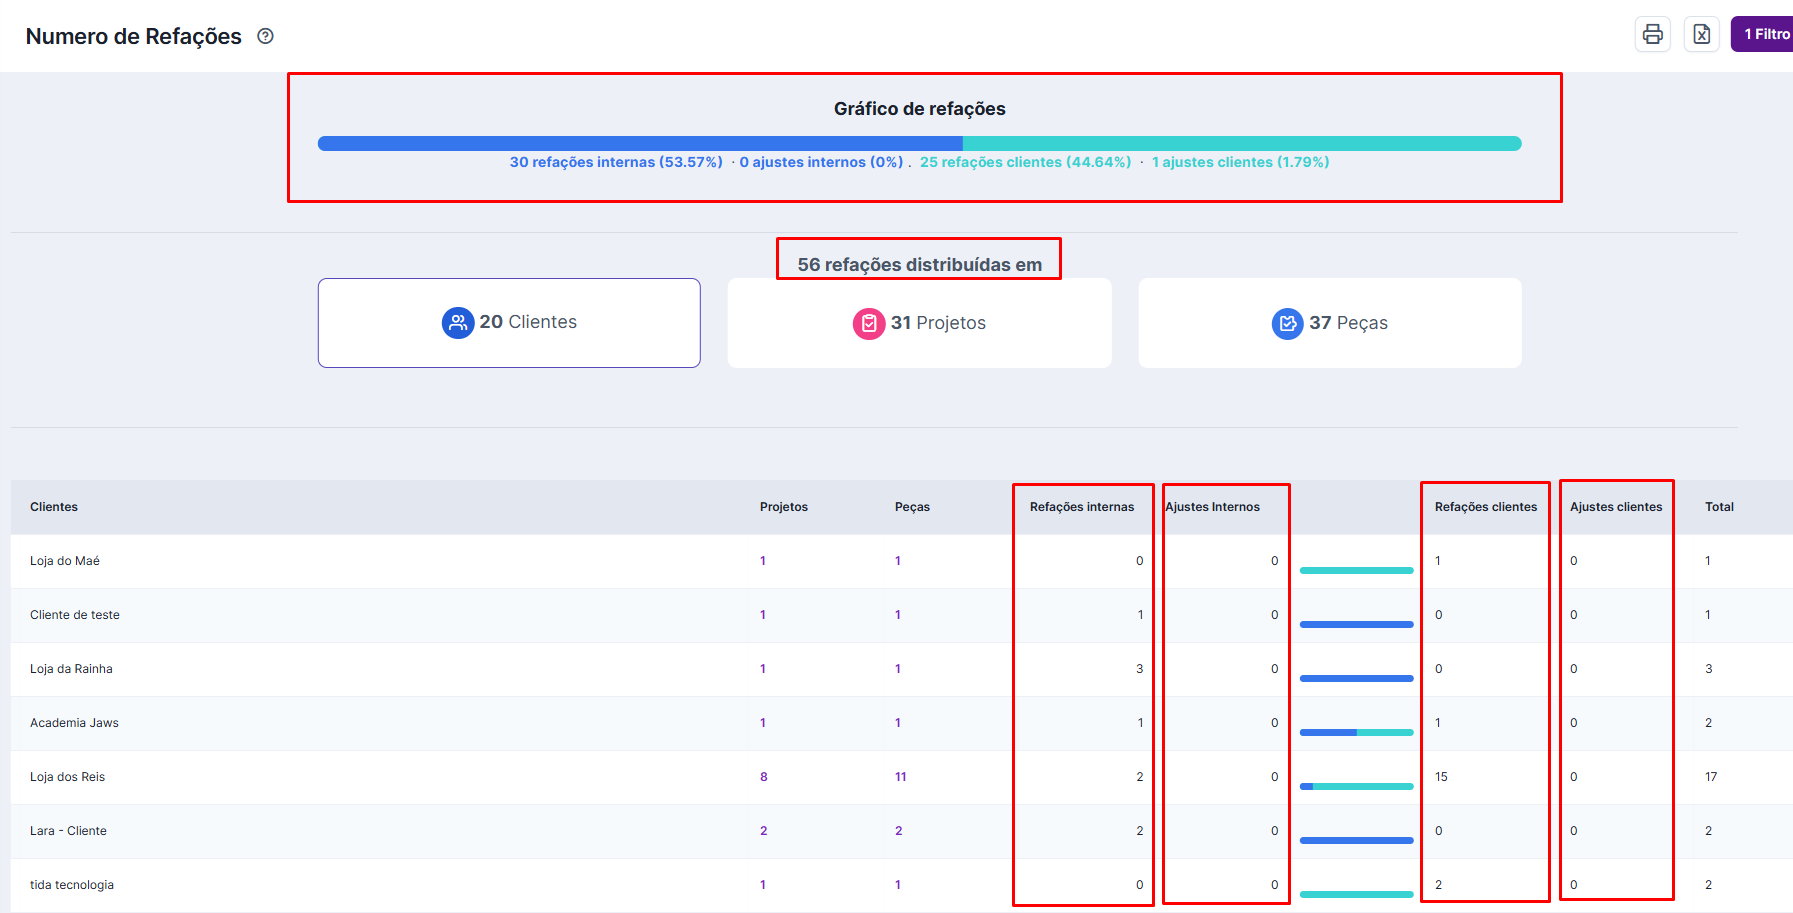Click Academia Jaws progress bar

pyautogui.click(x=1356, y=732)
